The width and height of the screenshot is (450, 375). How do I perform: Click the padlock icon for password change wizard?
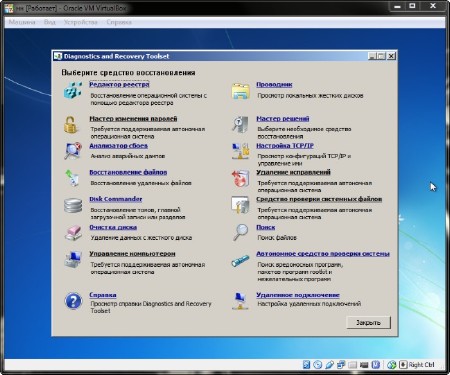coord(71,125)
